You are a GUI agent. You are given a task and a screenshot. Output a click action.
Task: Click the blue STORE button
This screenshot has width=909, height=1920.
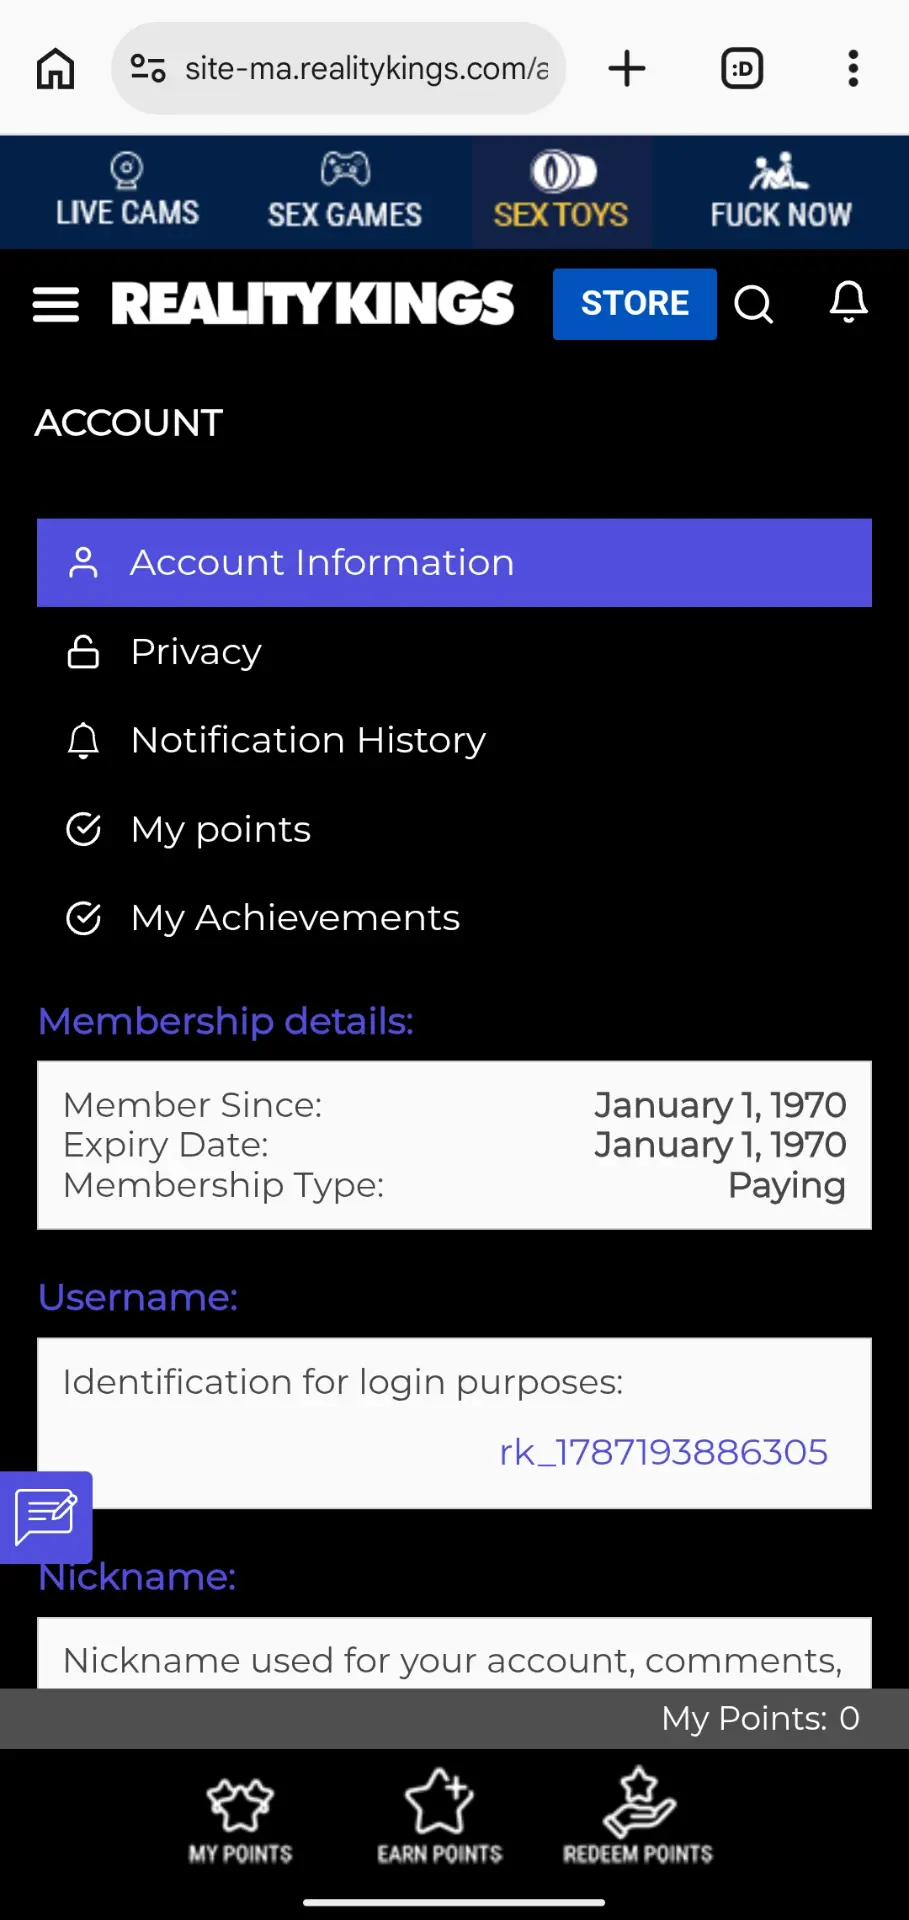[x=635, y=304]
